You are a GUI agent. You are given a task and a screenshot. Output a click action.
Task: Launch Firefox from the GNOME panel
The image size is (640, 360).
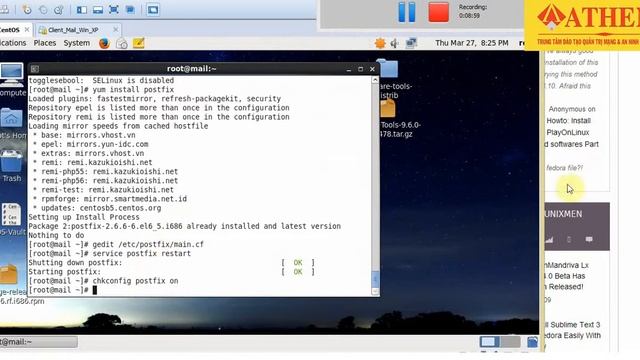tap(104, 43)
